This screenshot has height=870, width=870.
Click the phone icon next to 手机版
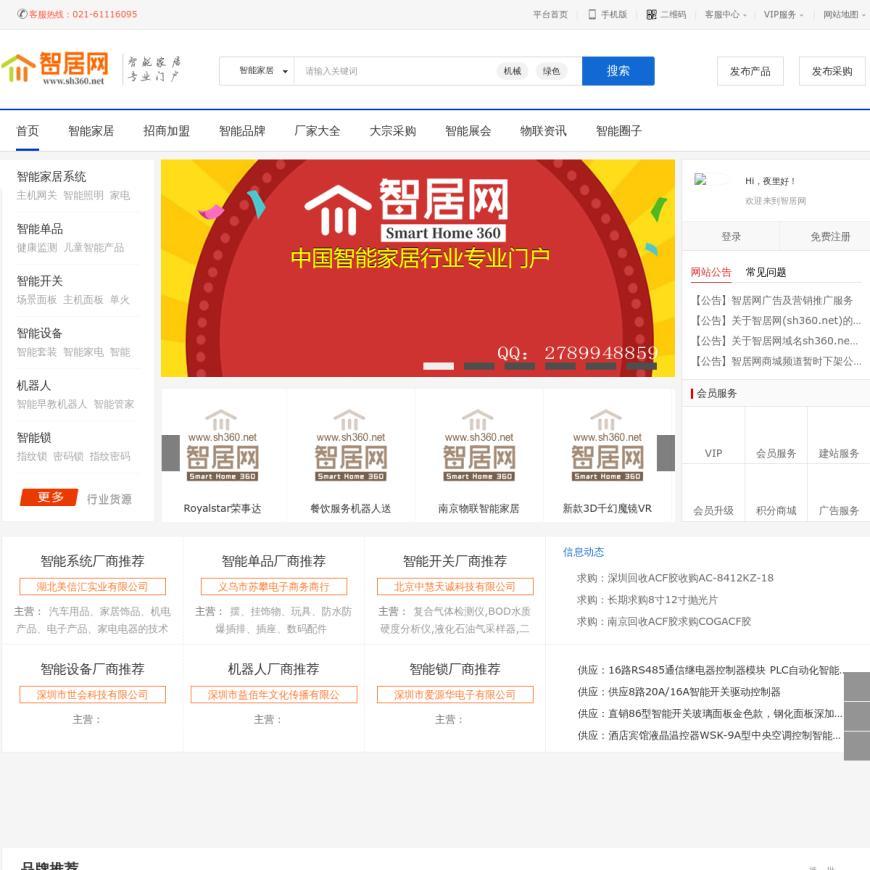coord(592,14)
